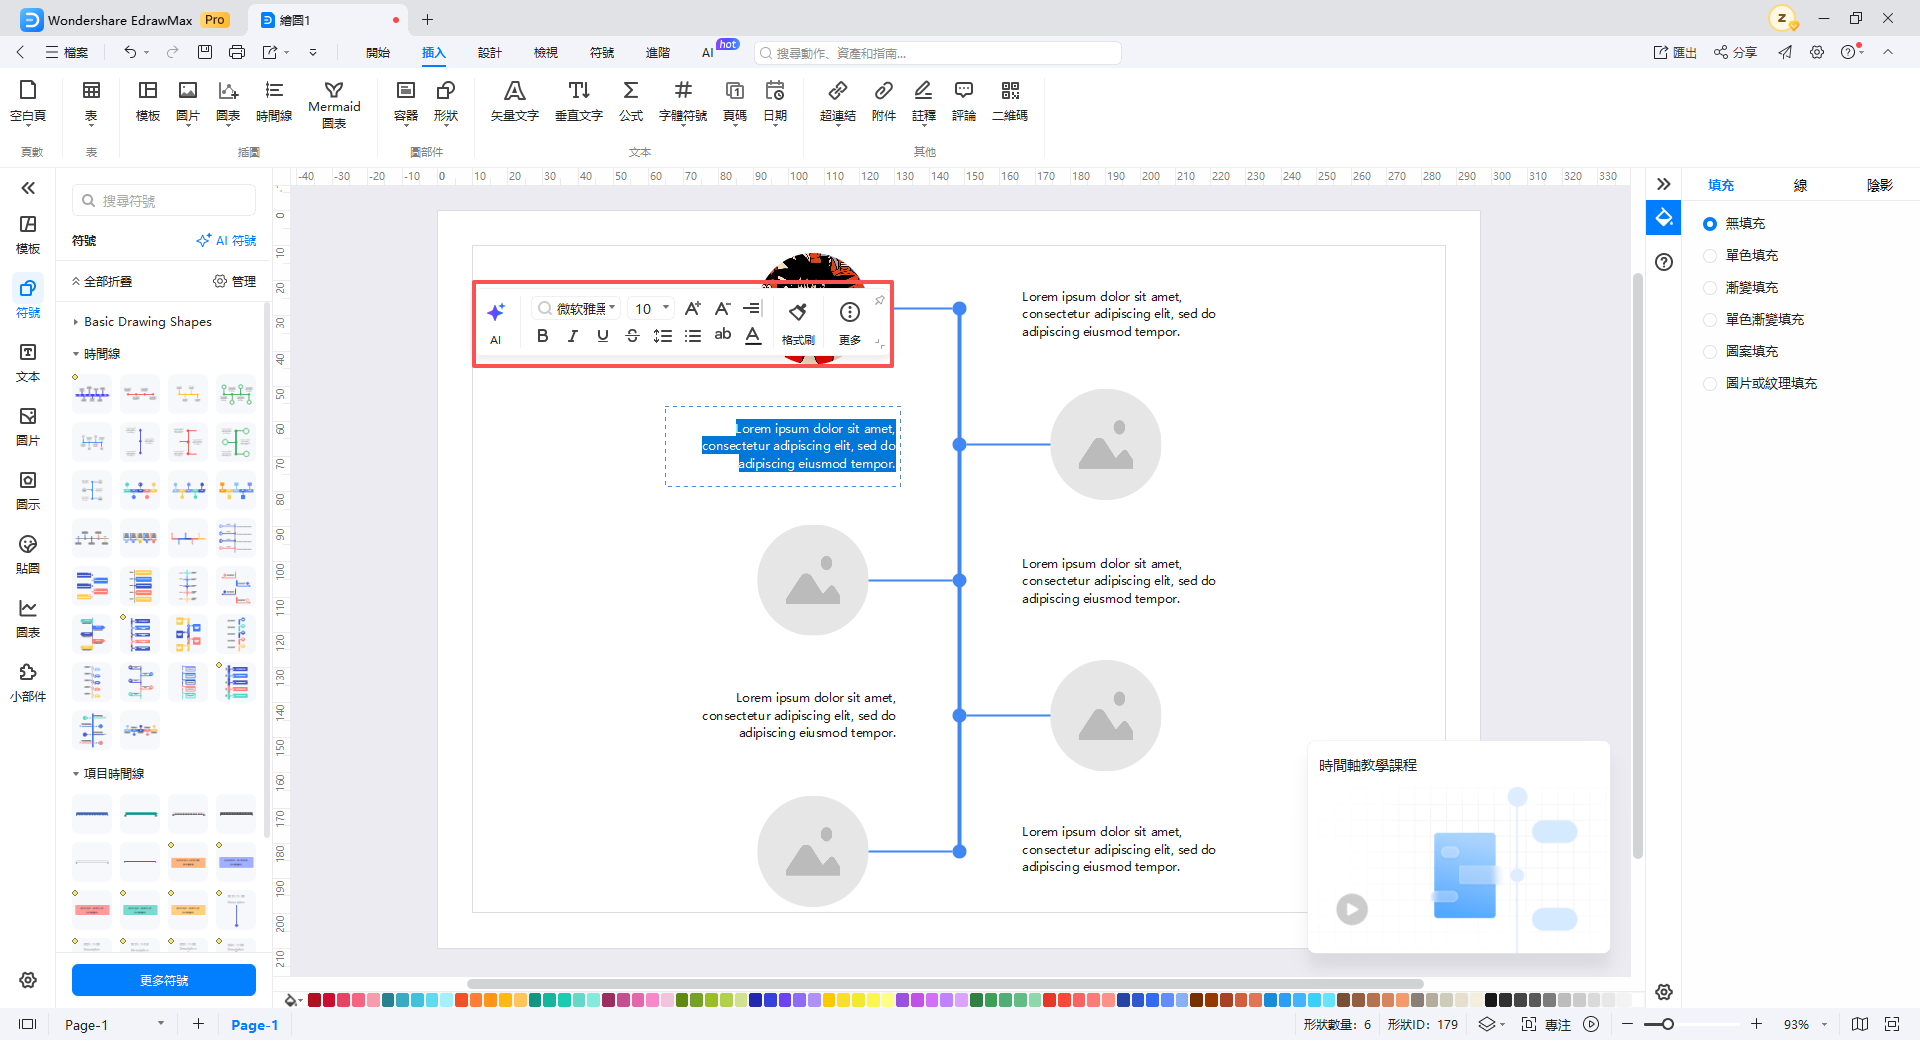Collapse the right properties panel
Image resolution: width=1920 pixels, height=1040 pixels.
pyautogui.click(x=1663, y=184)
